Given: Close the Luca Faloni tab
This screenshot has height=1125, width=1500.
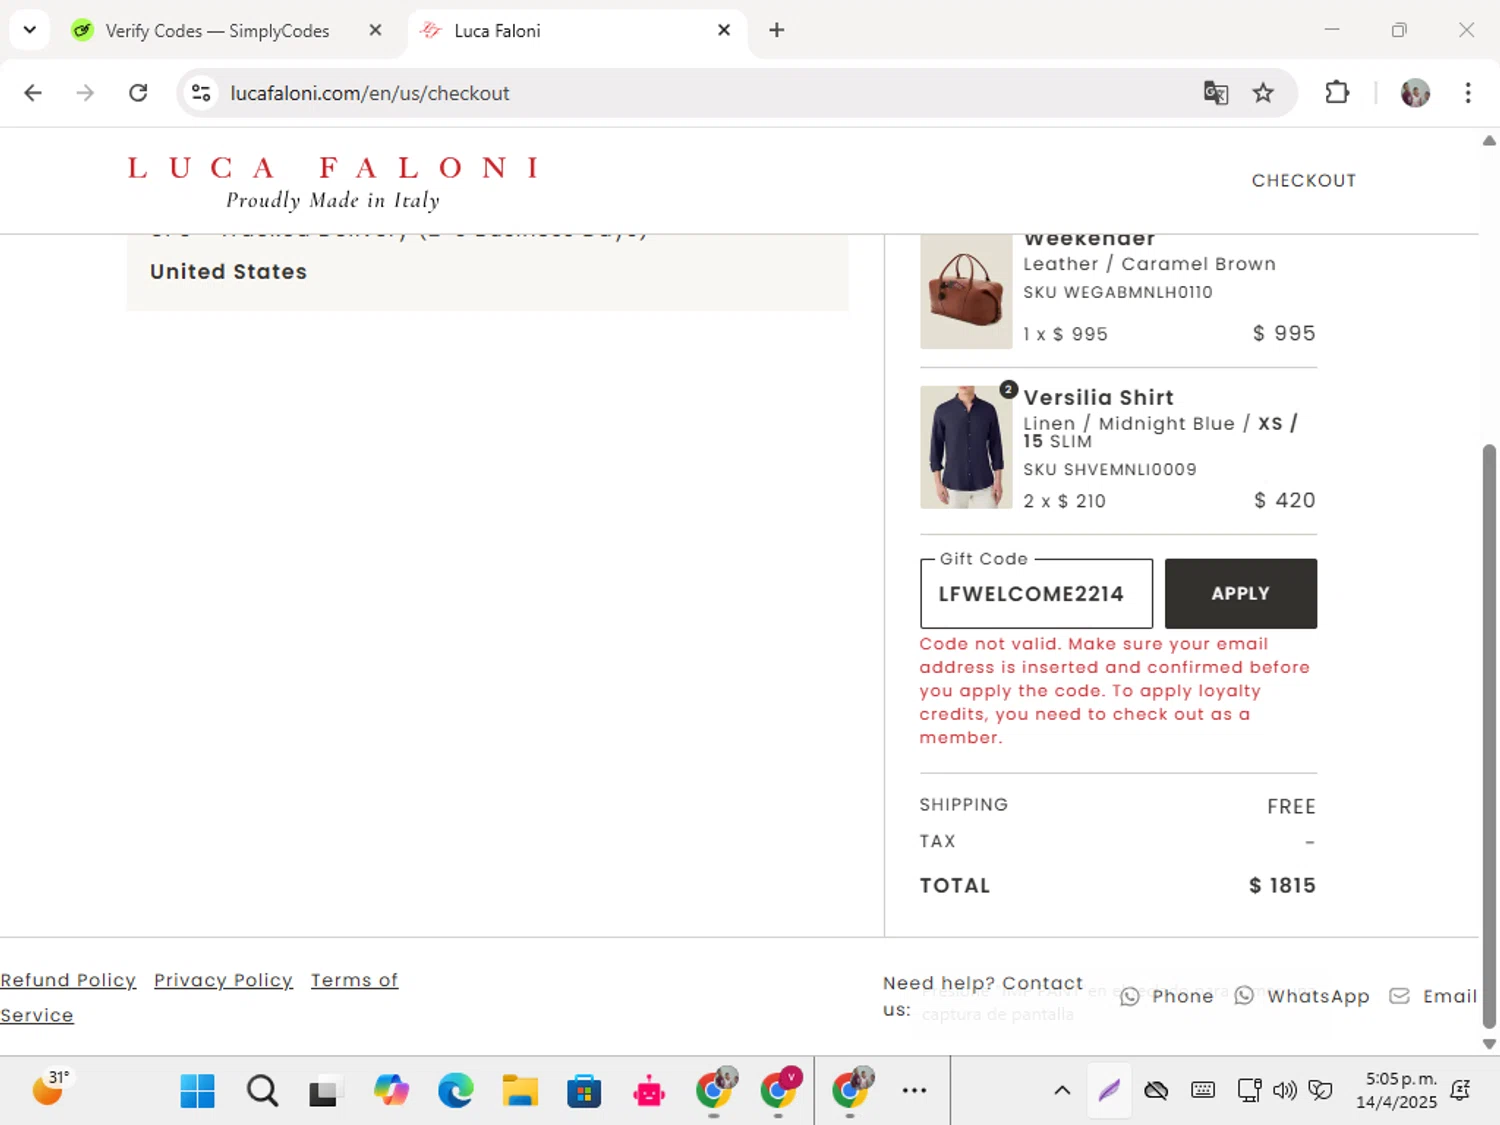Looking at the screenshot, I should tap(724, 30).
